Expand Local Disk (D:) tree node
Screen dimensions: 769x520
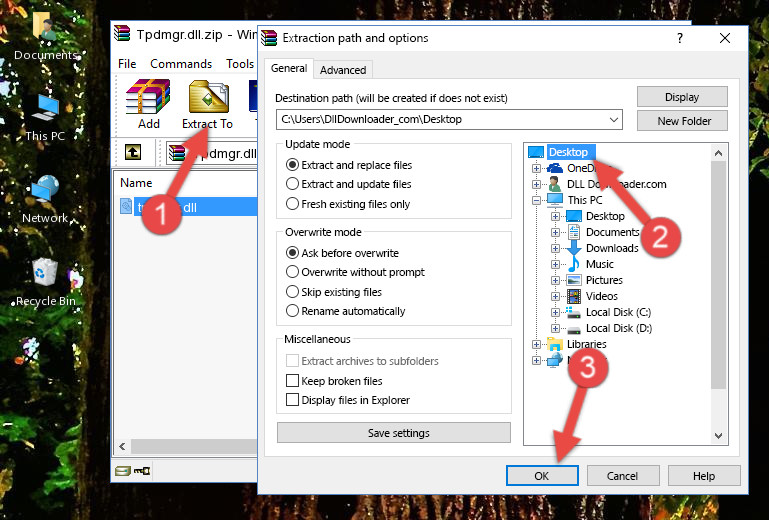tap(555, 329)
